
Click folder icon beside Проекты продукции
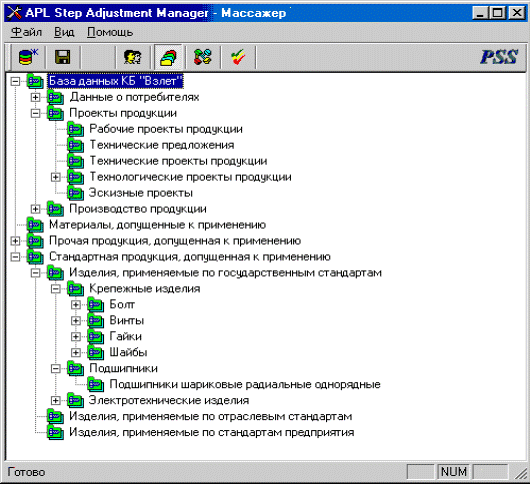click(55, 113)
